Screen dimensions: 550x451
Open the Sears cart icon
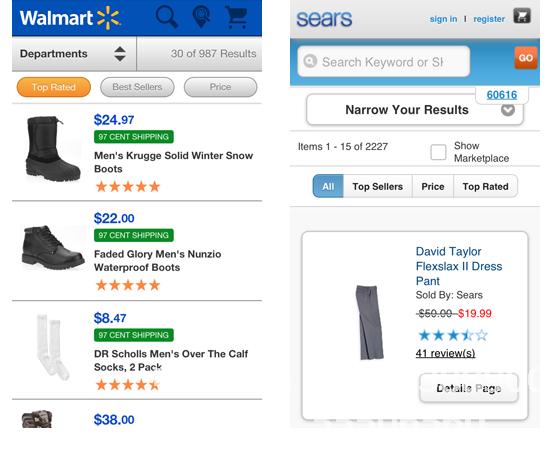click(522, 16)
